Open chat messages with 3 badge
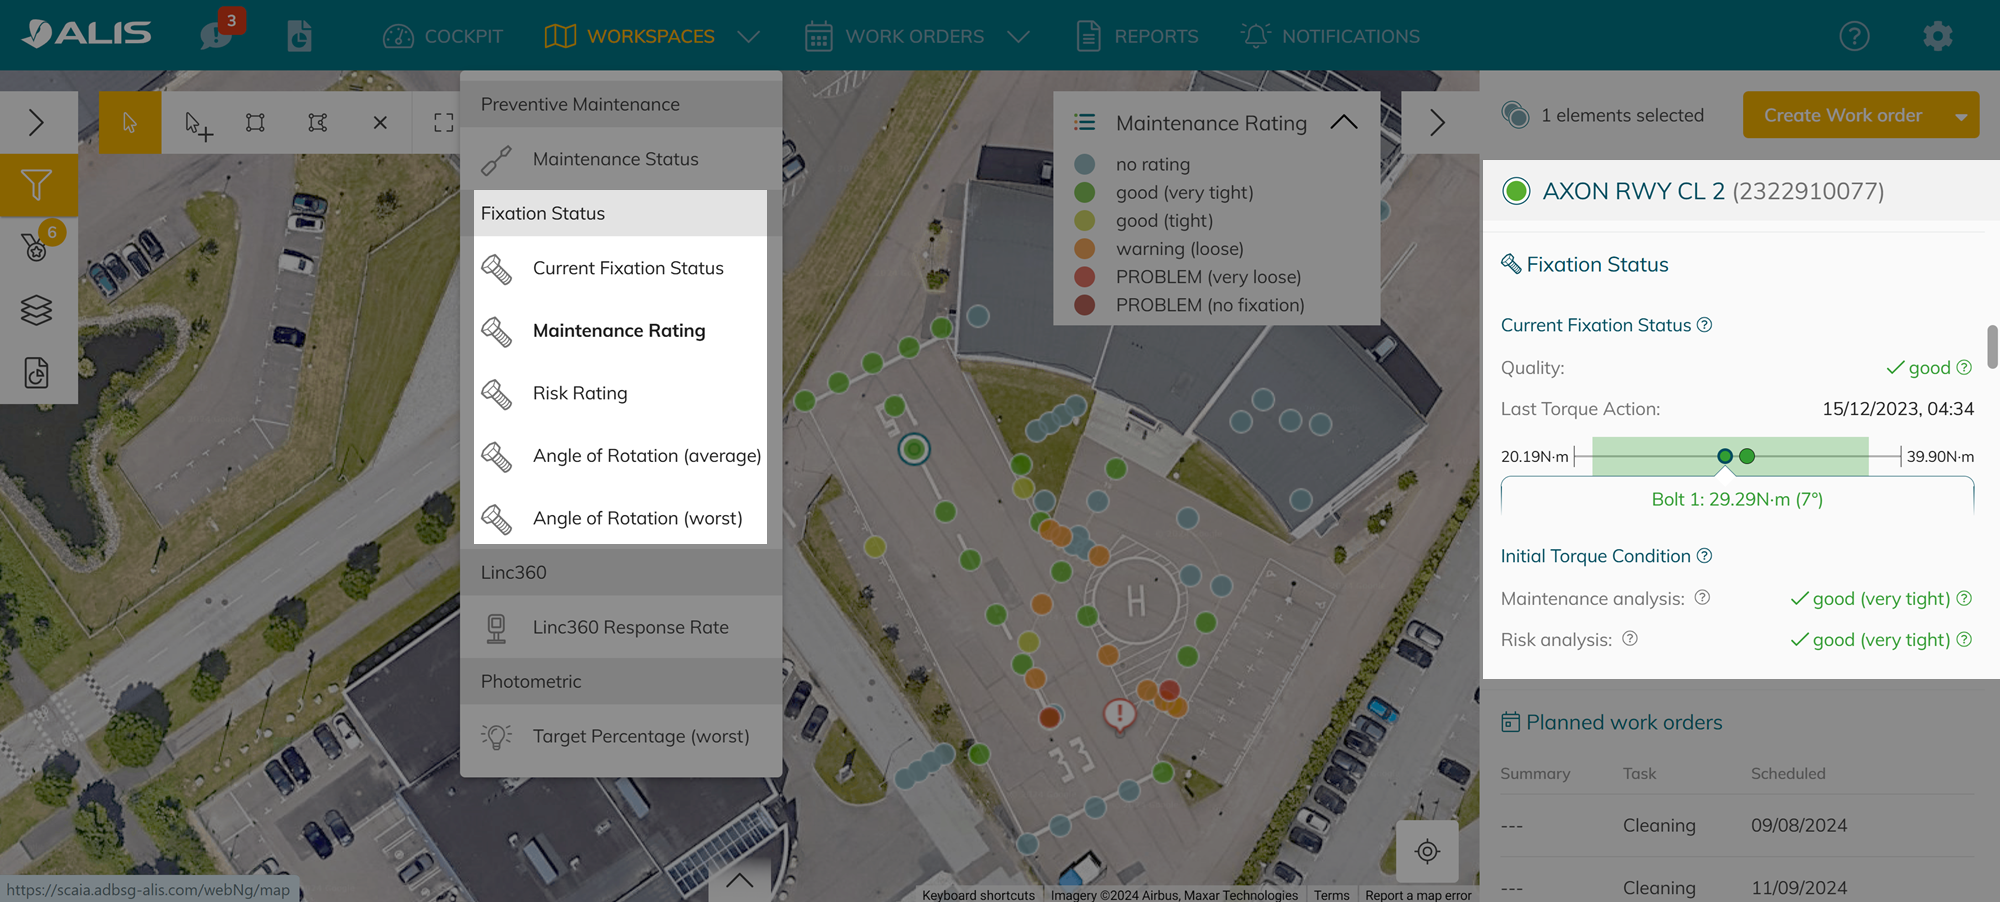Screen dimensions: 2000x902 (216, 35)
